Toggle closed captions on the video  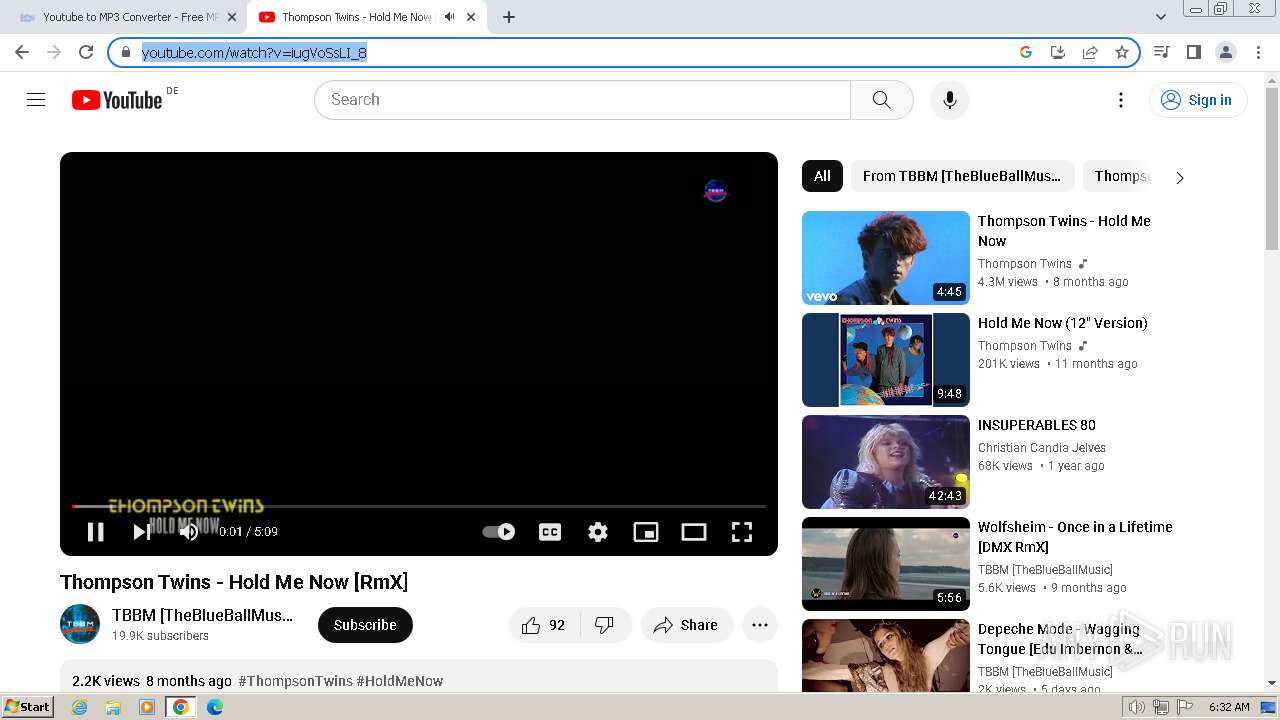point(550,532)
